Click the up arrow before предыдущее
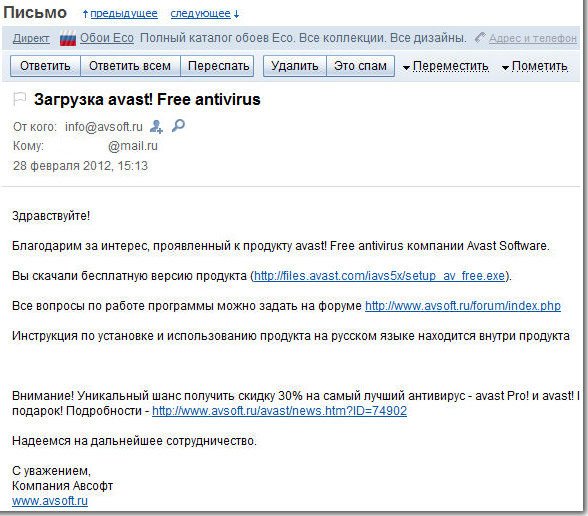 (x=85, y=15)
